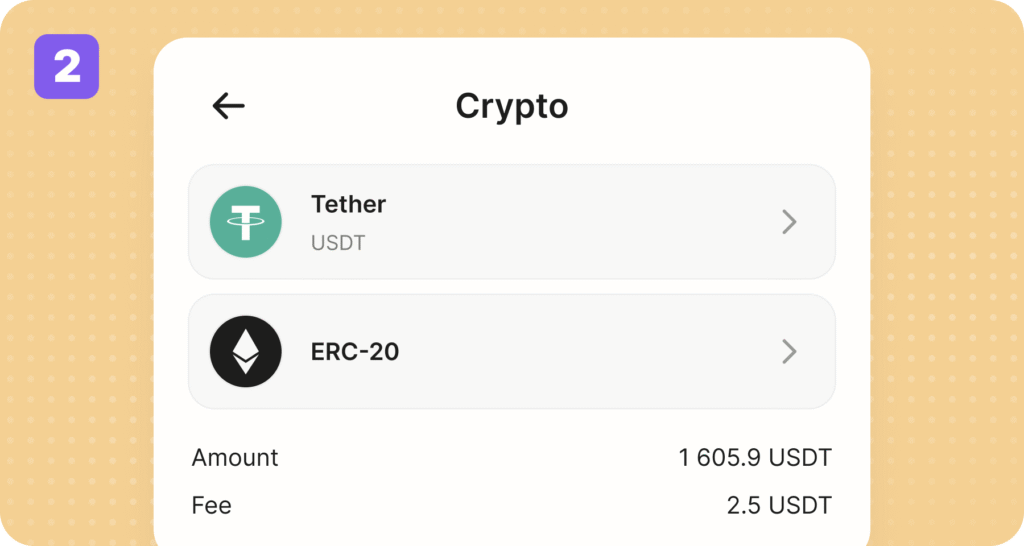The image size is (1024, 546).
Task: Click the 1 605.9 USDT amount value
Action: (x=755, y=458)
